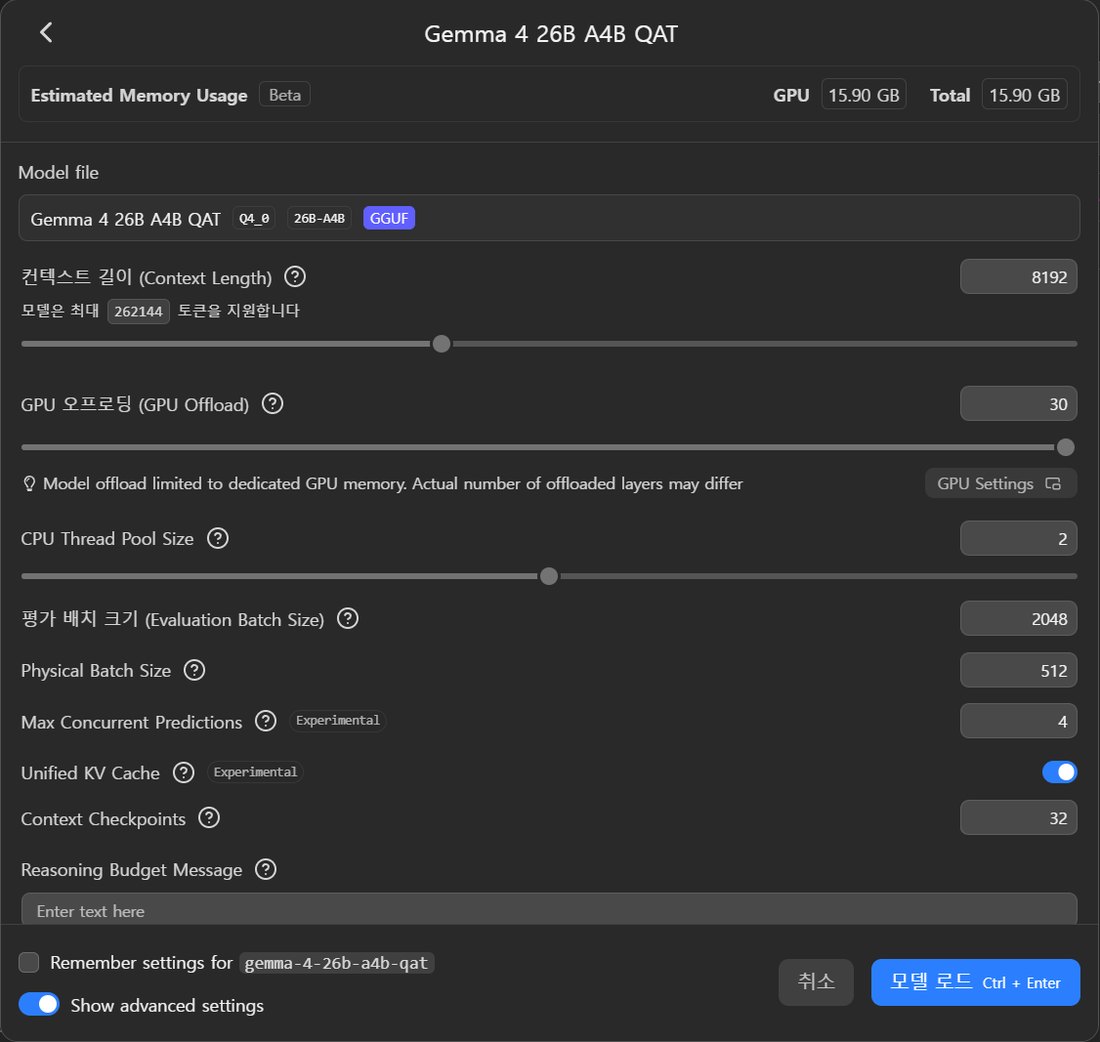Go back using the left chevron arrow
The width and height of the screenshot is (1100, 1042).
tap(46, 32)
